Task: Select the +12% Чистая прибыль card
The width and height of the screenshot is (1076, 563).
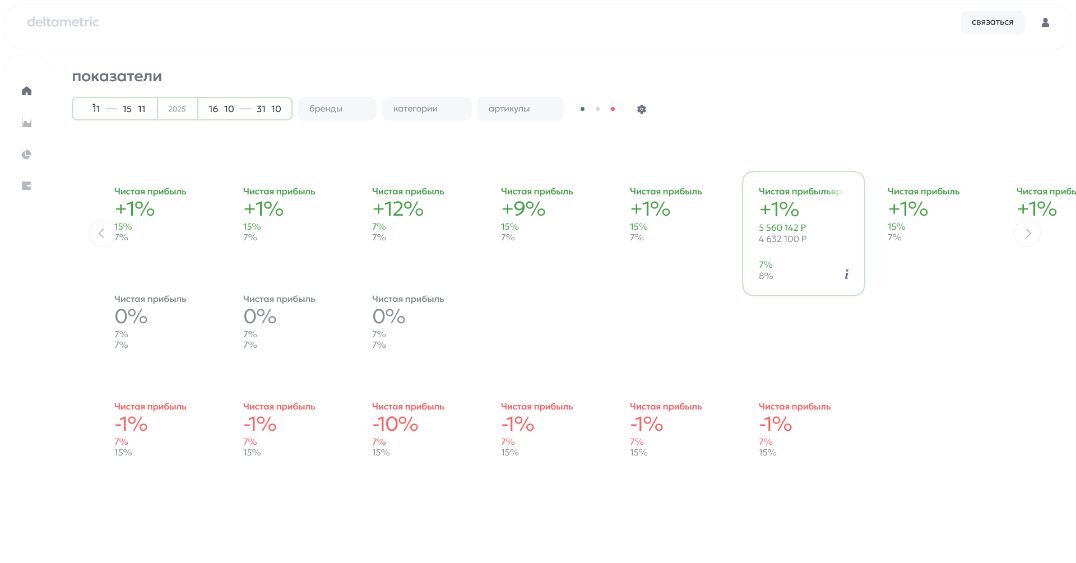Action: click(408, 214)
